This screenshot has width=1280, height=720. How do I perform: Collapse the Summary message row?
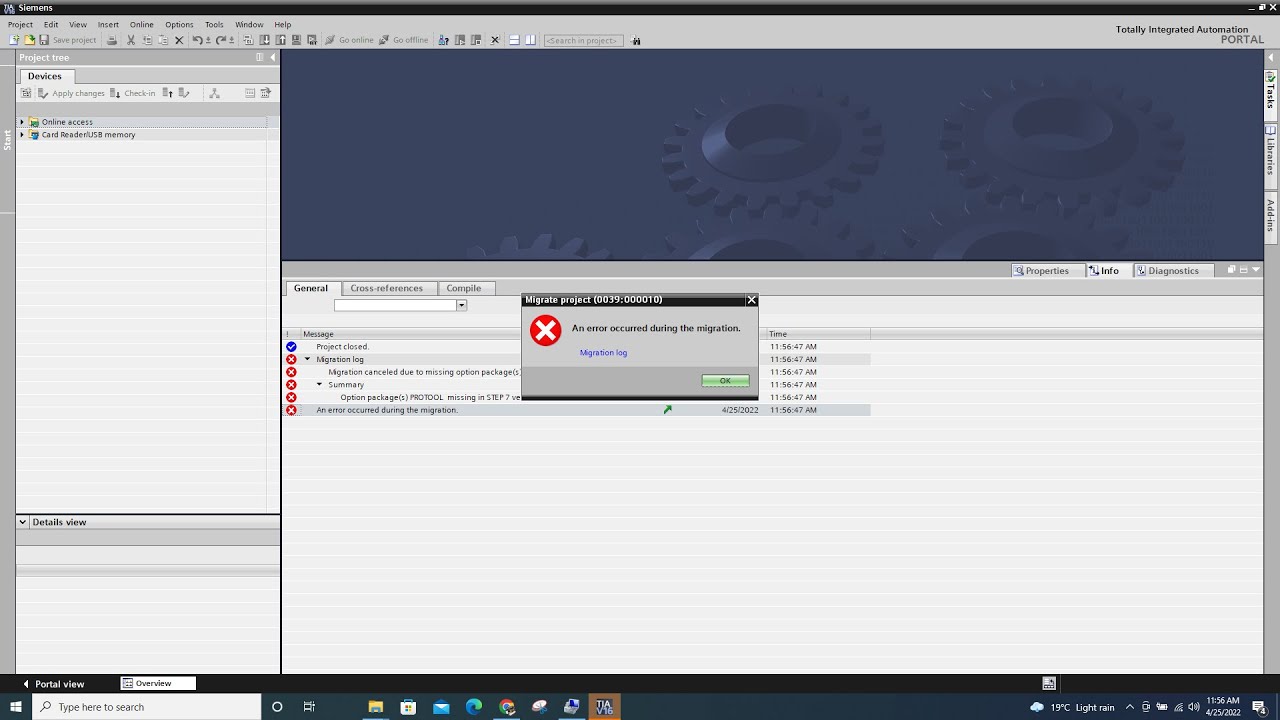click(319, 384)
